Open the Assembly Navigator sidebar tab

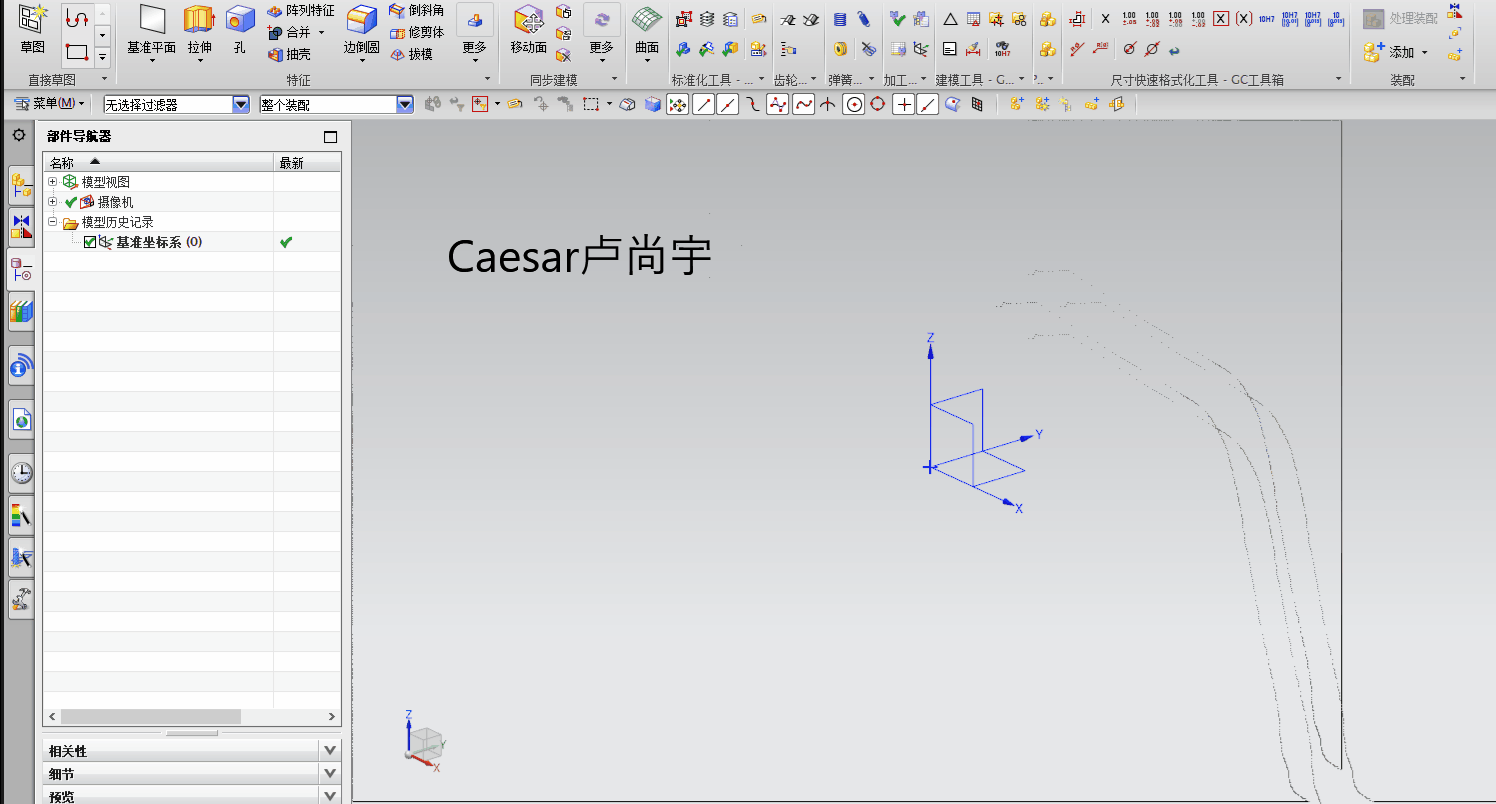[21, 183]
